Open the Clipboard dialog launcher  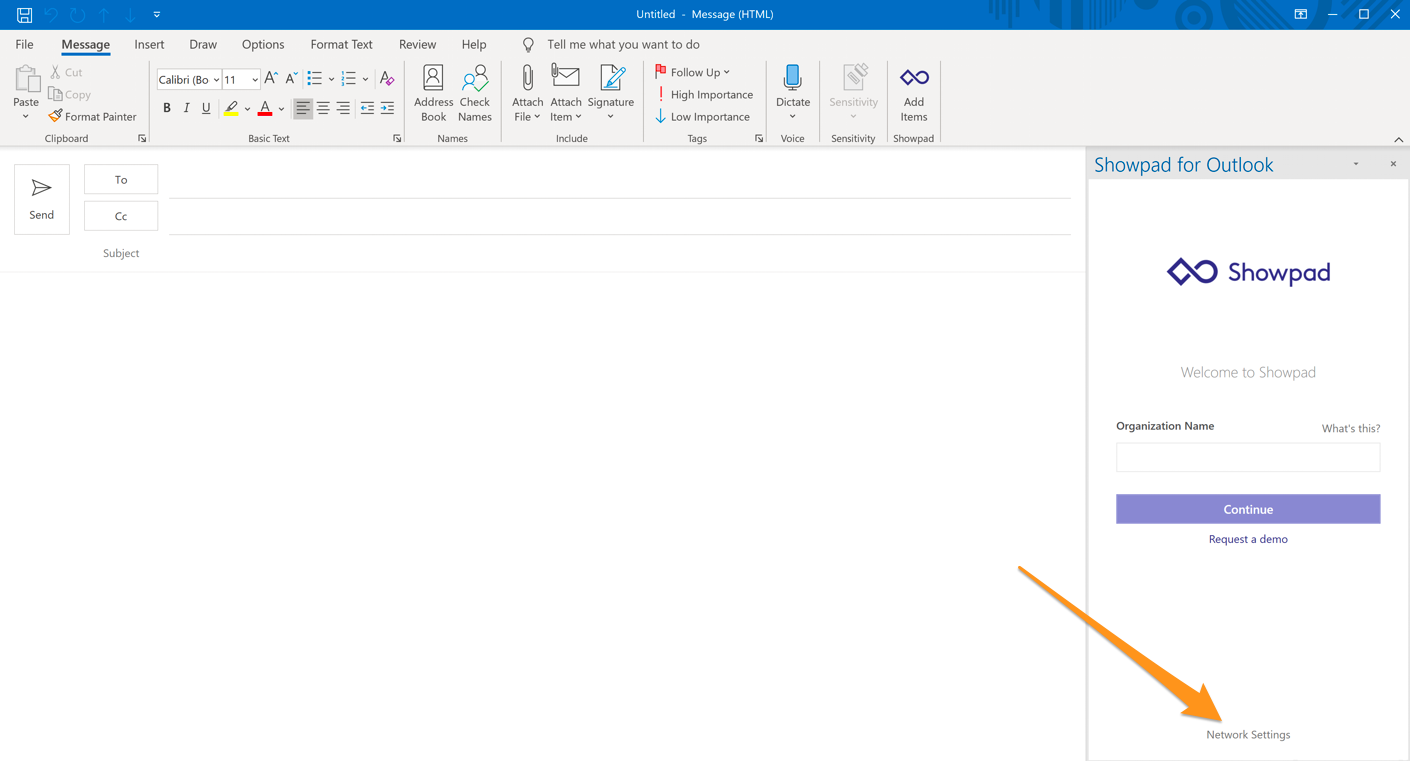tap(142, 138)
